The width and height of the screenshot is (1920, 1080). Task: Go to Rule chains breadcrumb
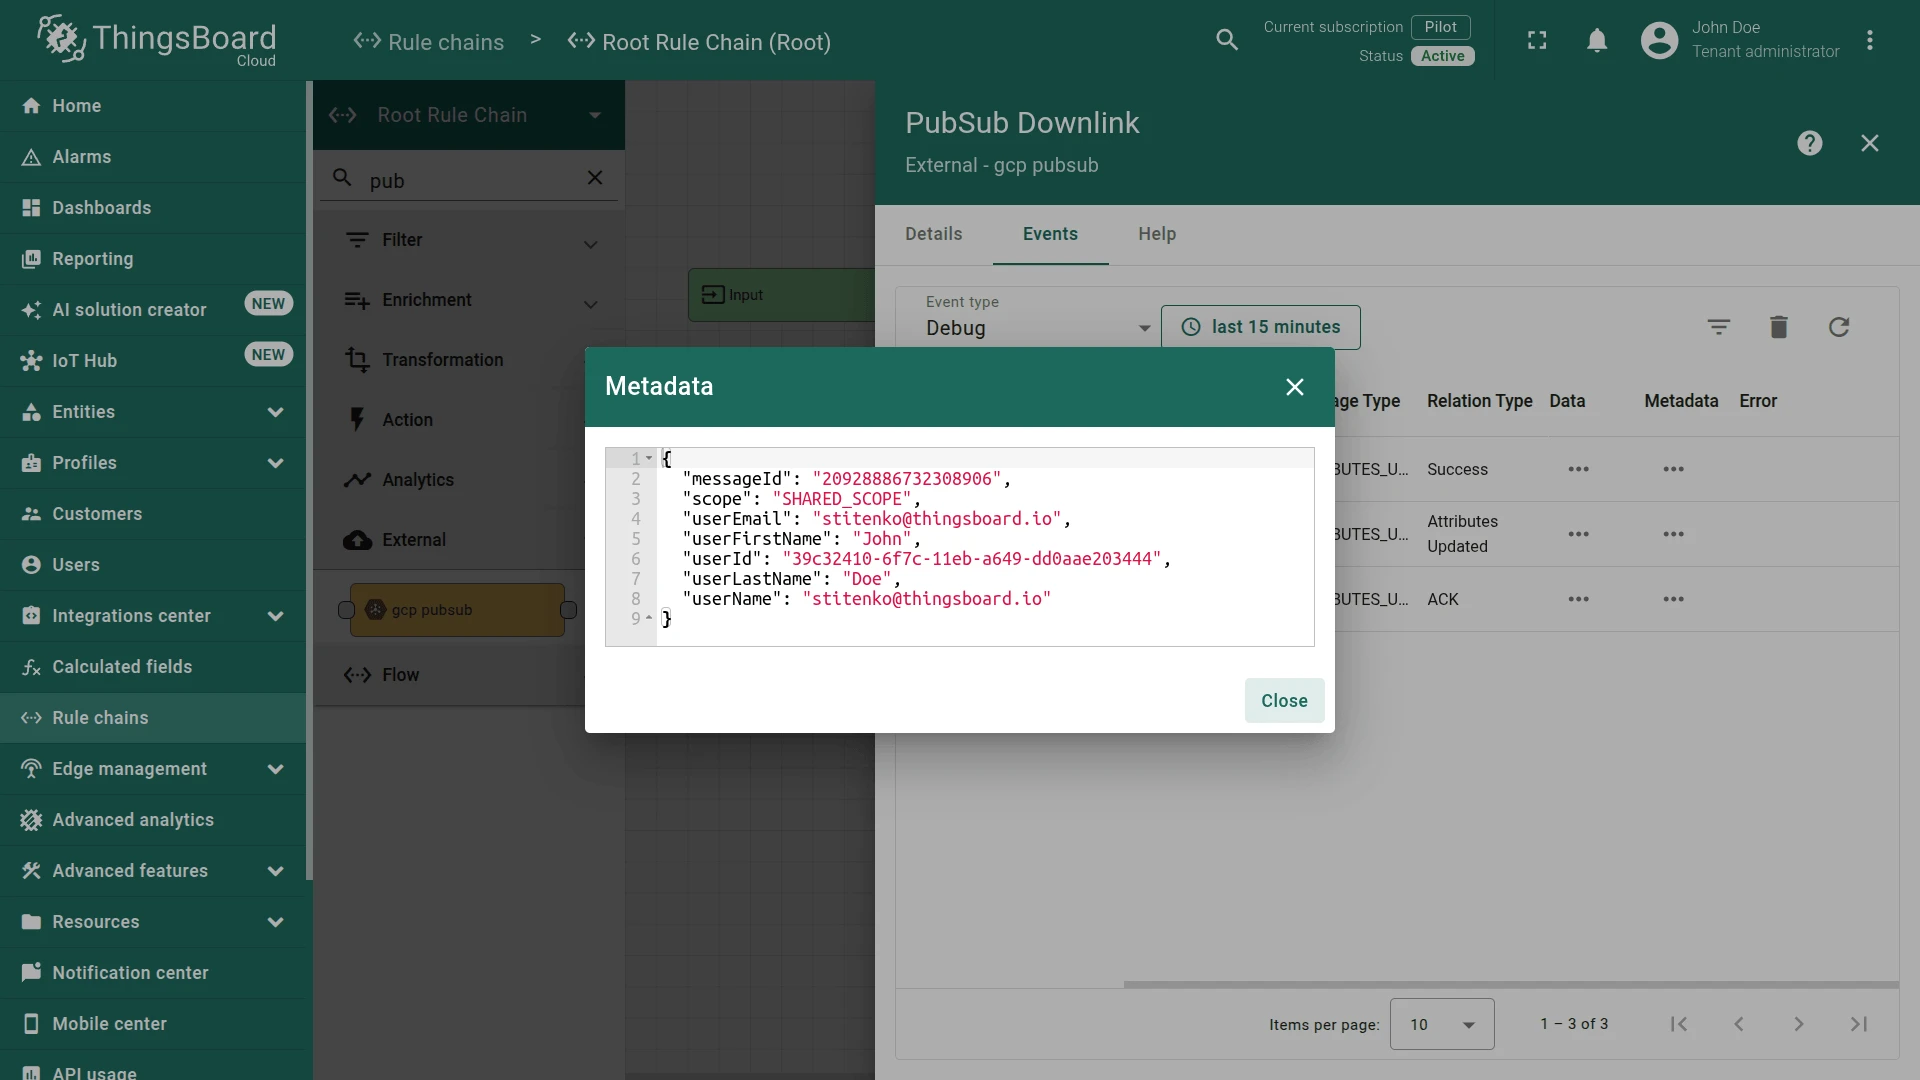click(429, 42)
